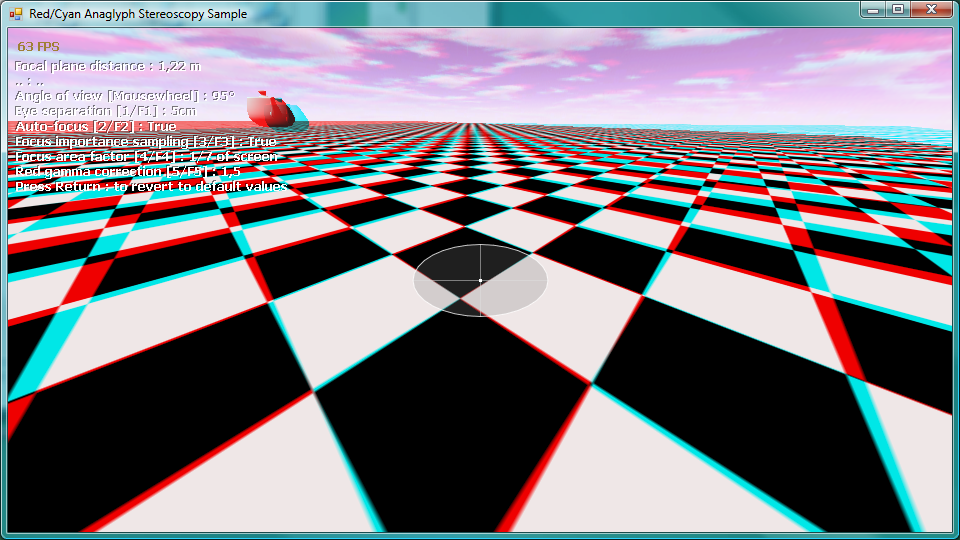Click the 'Focal plane distance : 1,22 m' line
Screen dimensions: 960x540
107,66
